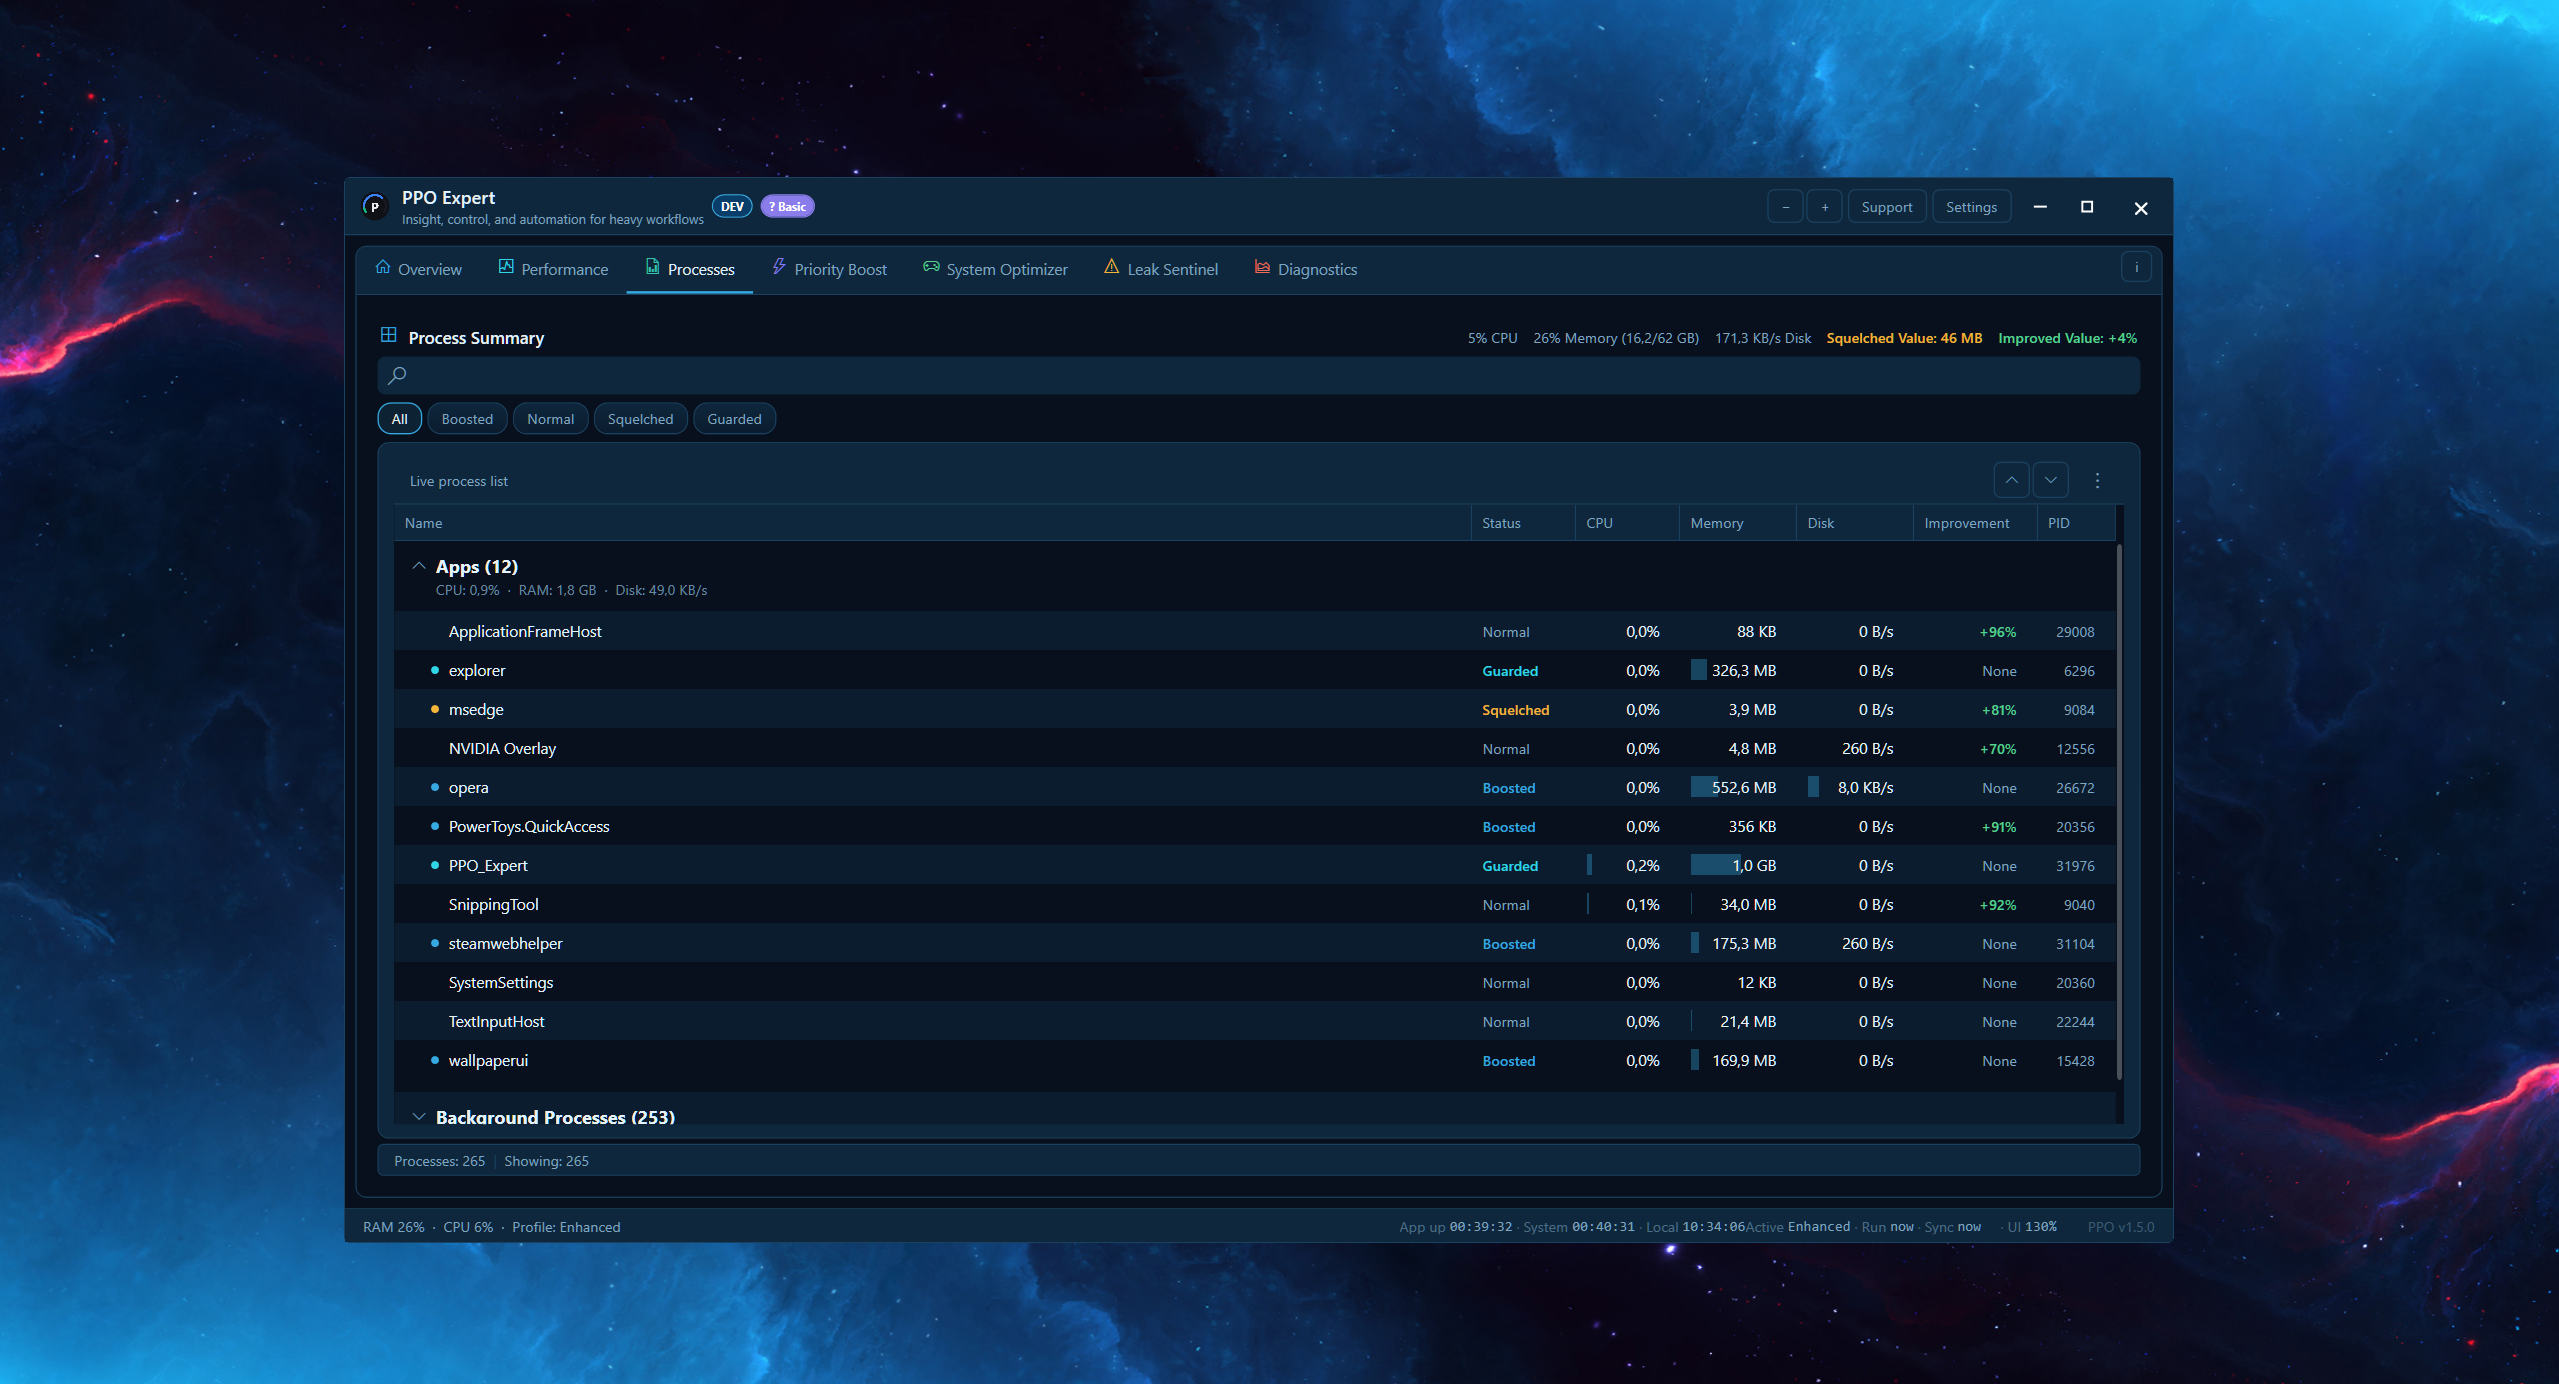Toggle the Normal filter chip
2559x1384 pixels.
coord(550,419)
